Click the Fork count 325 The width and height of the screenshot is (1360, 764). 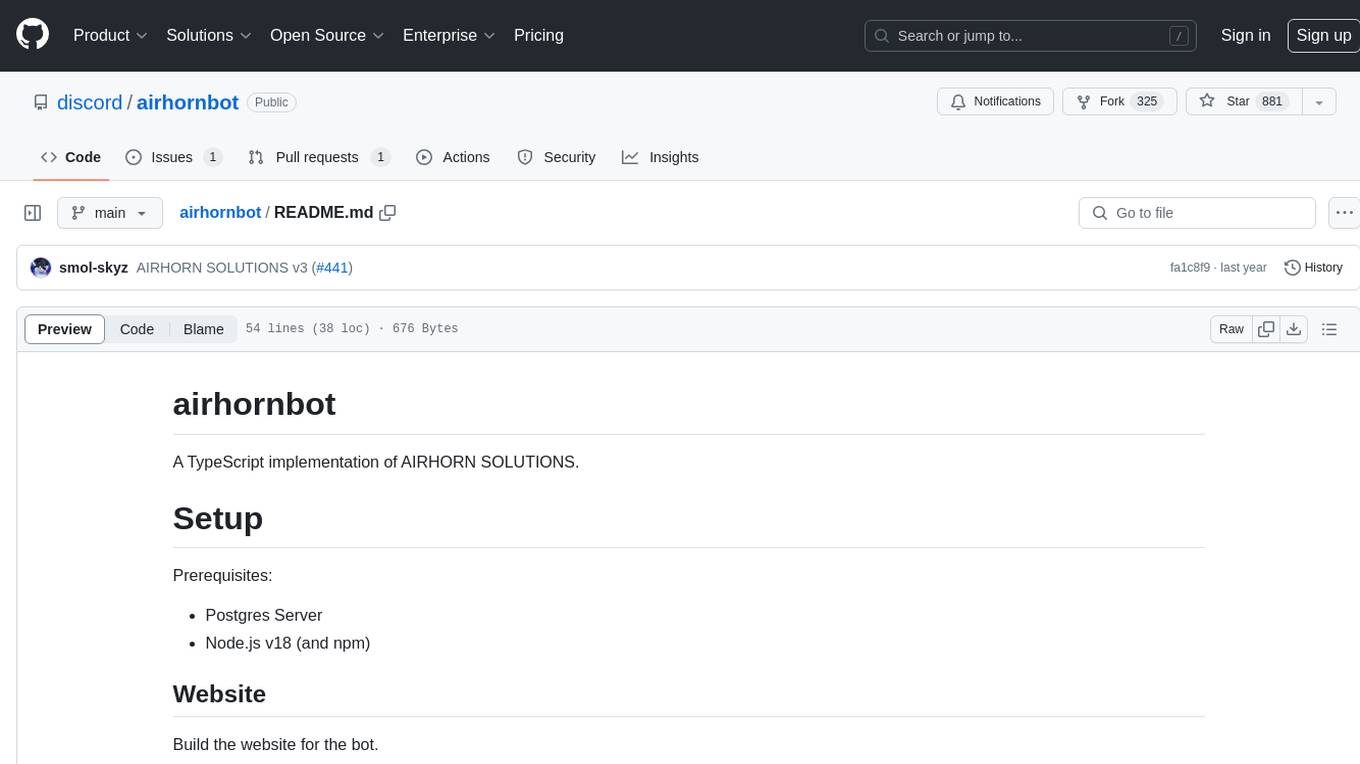[x=1147, y=102]
